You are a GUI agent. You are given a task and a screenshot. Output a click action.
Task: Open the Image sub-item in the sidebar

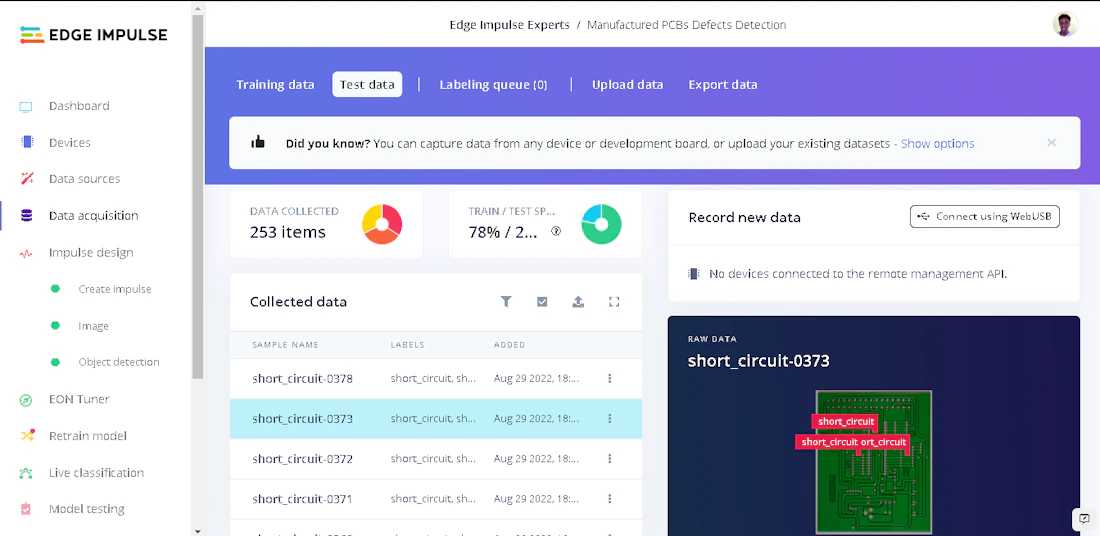(93, 326)
